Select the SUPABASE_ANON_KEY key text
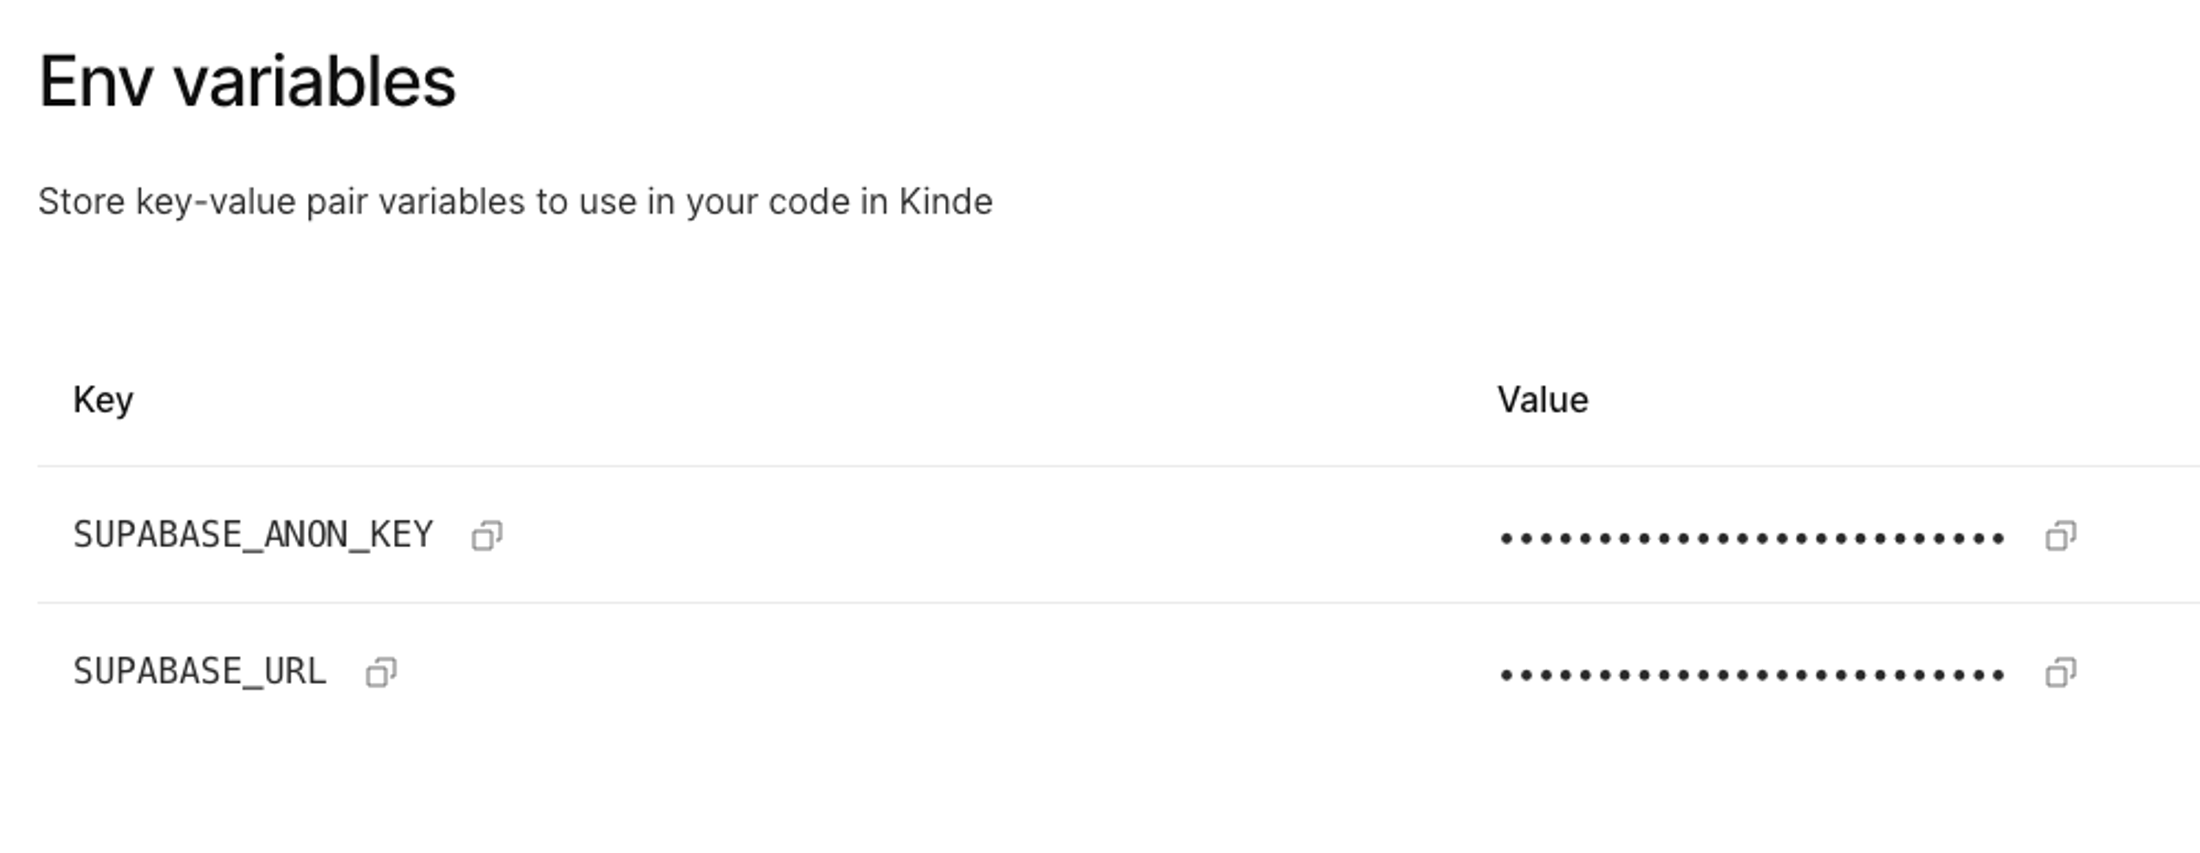Image resolution: width=2200 pixels, height=853 pixels. 253,535
